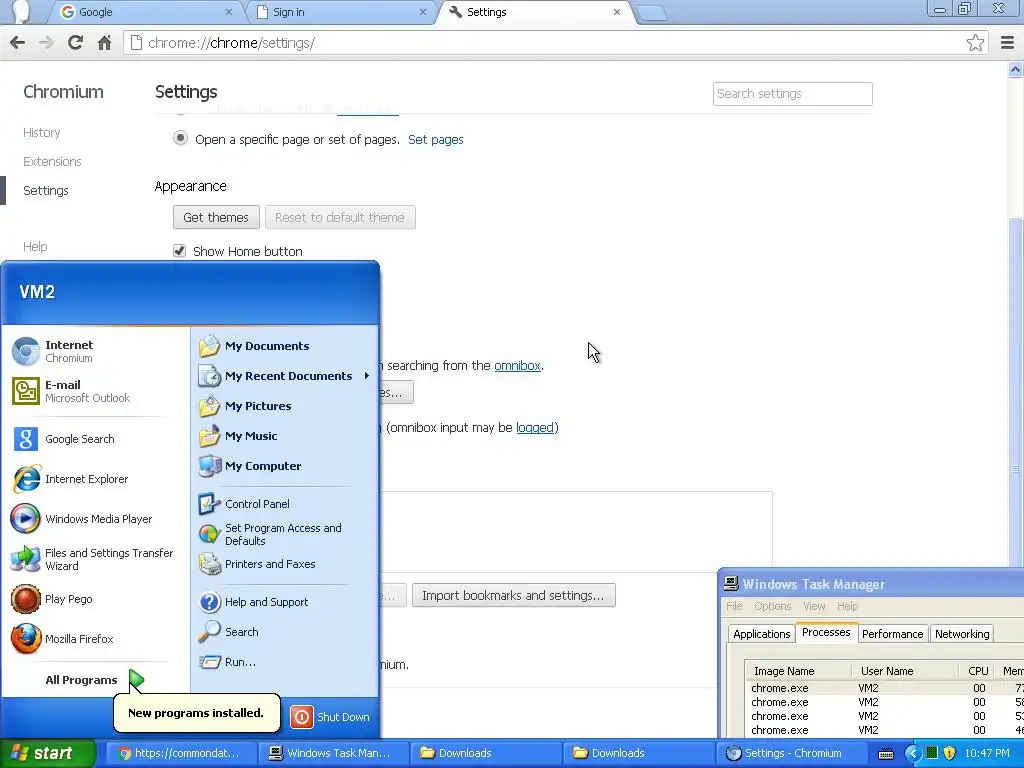Launch E-mail Microsoft Outlook
The width and height of the screenshot is (1024, 768).
coord(95,391)
